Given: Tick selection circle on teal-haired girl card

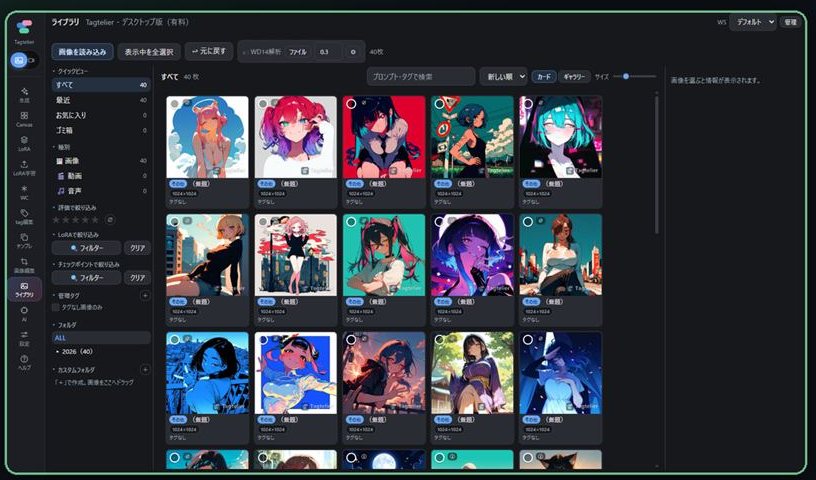Looking at the screenshot, I should click(528, 104).
